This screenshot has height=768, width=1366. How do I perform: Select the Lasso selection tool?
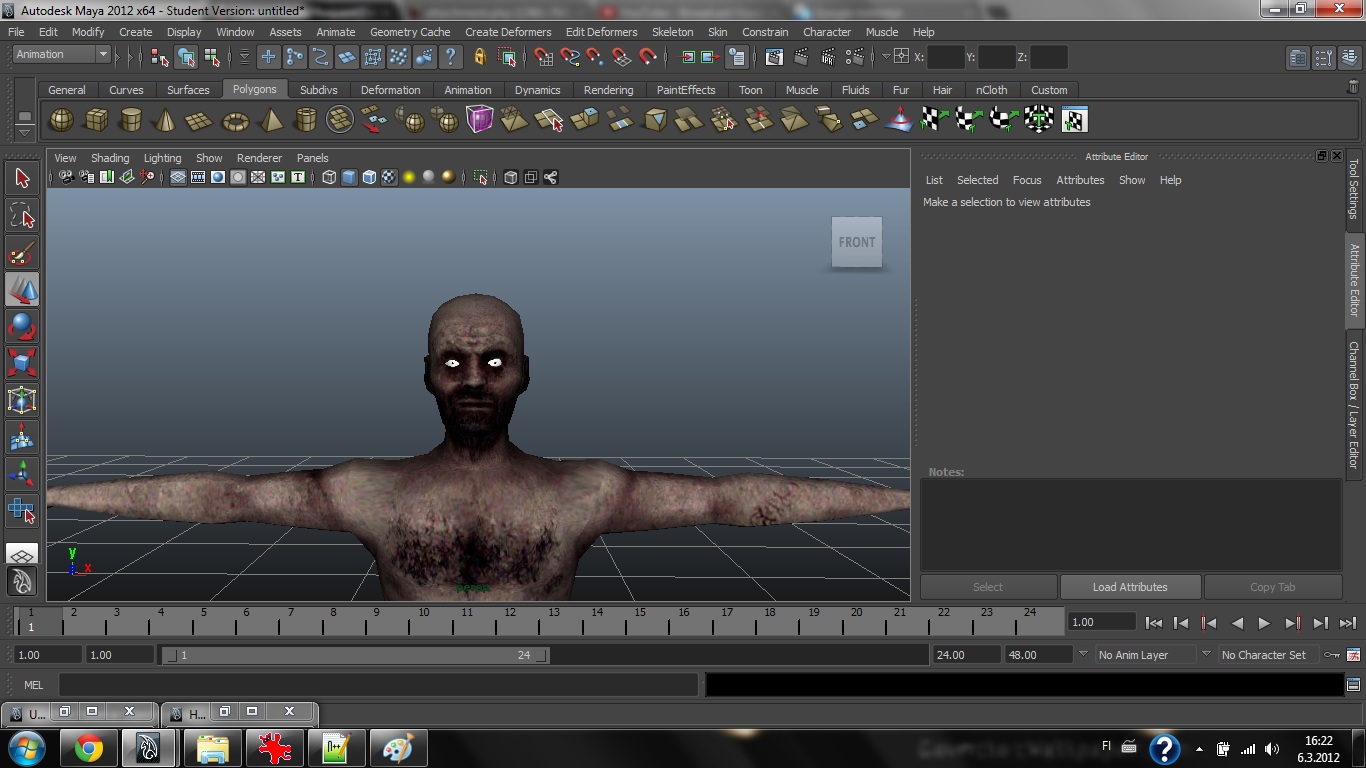click(22, 215)
